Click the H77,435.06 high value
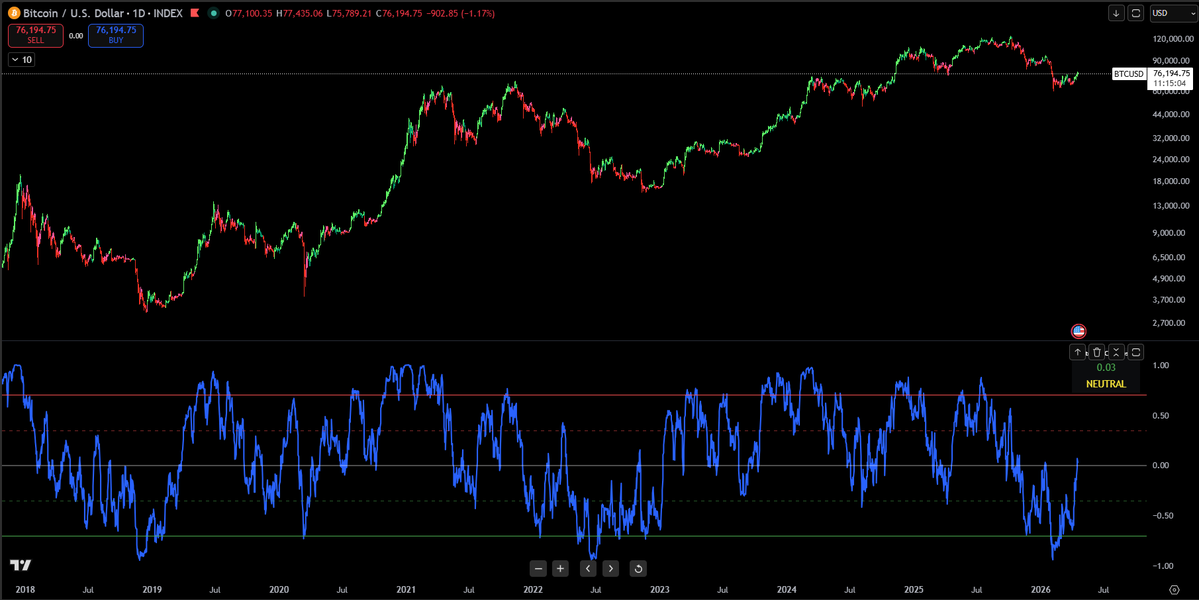The image size is (1199, 600). coord(300,14)
